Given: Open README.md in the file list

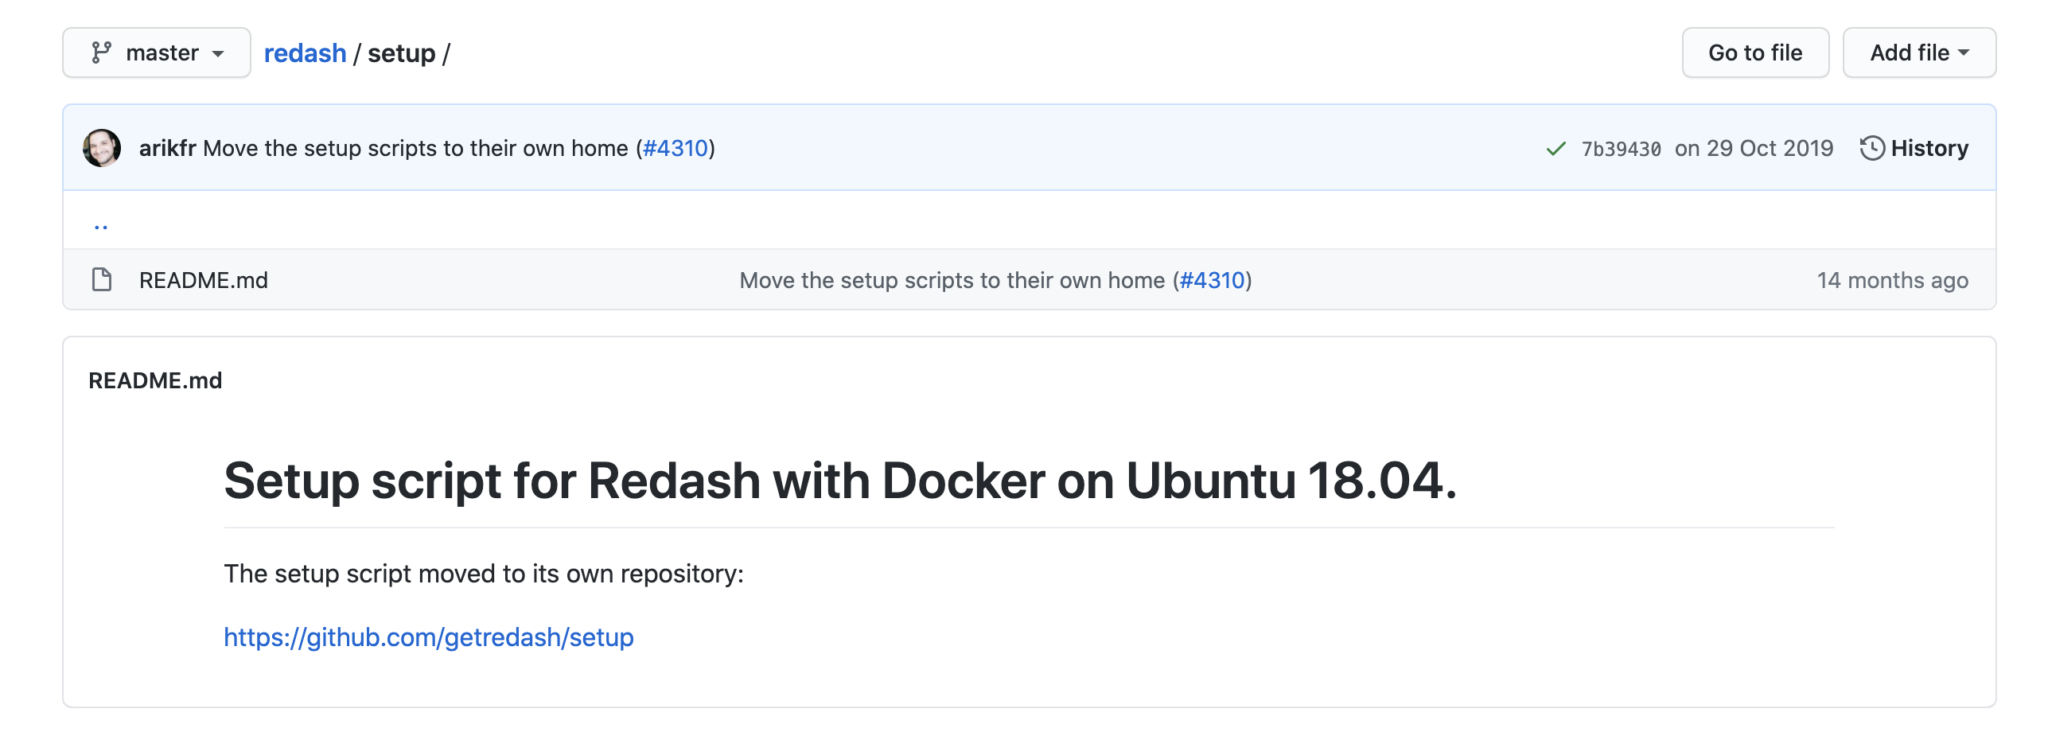Looking at the screenshot, I should click(203, 280).
